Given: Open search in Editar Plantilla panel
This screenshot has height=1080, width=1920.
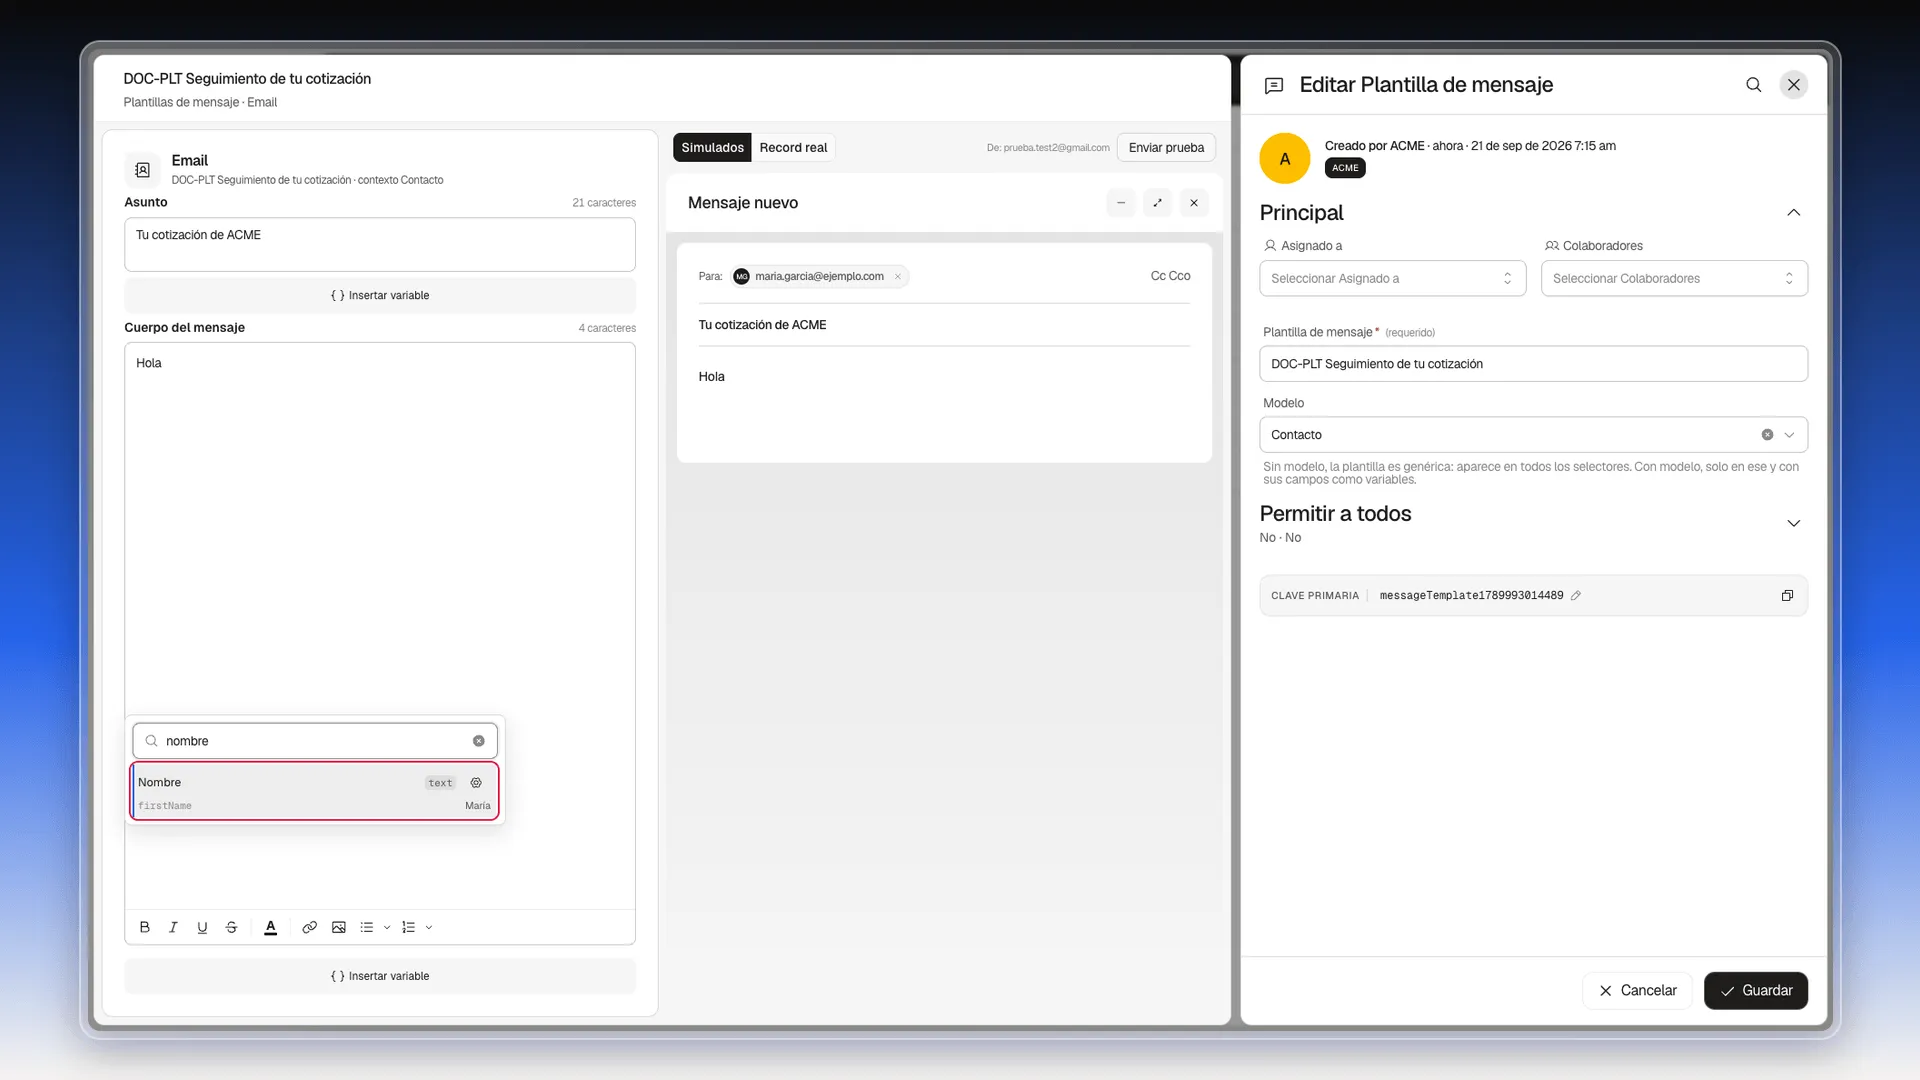Looking at the screenshot, I should click(x=1754, y=85).
